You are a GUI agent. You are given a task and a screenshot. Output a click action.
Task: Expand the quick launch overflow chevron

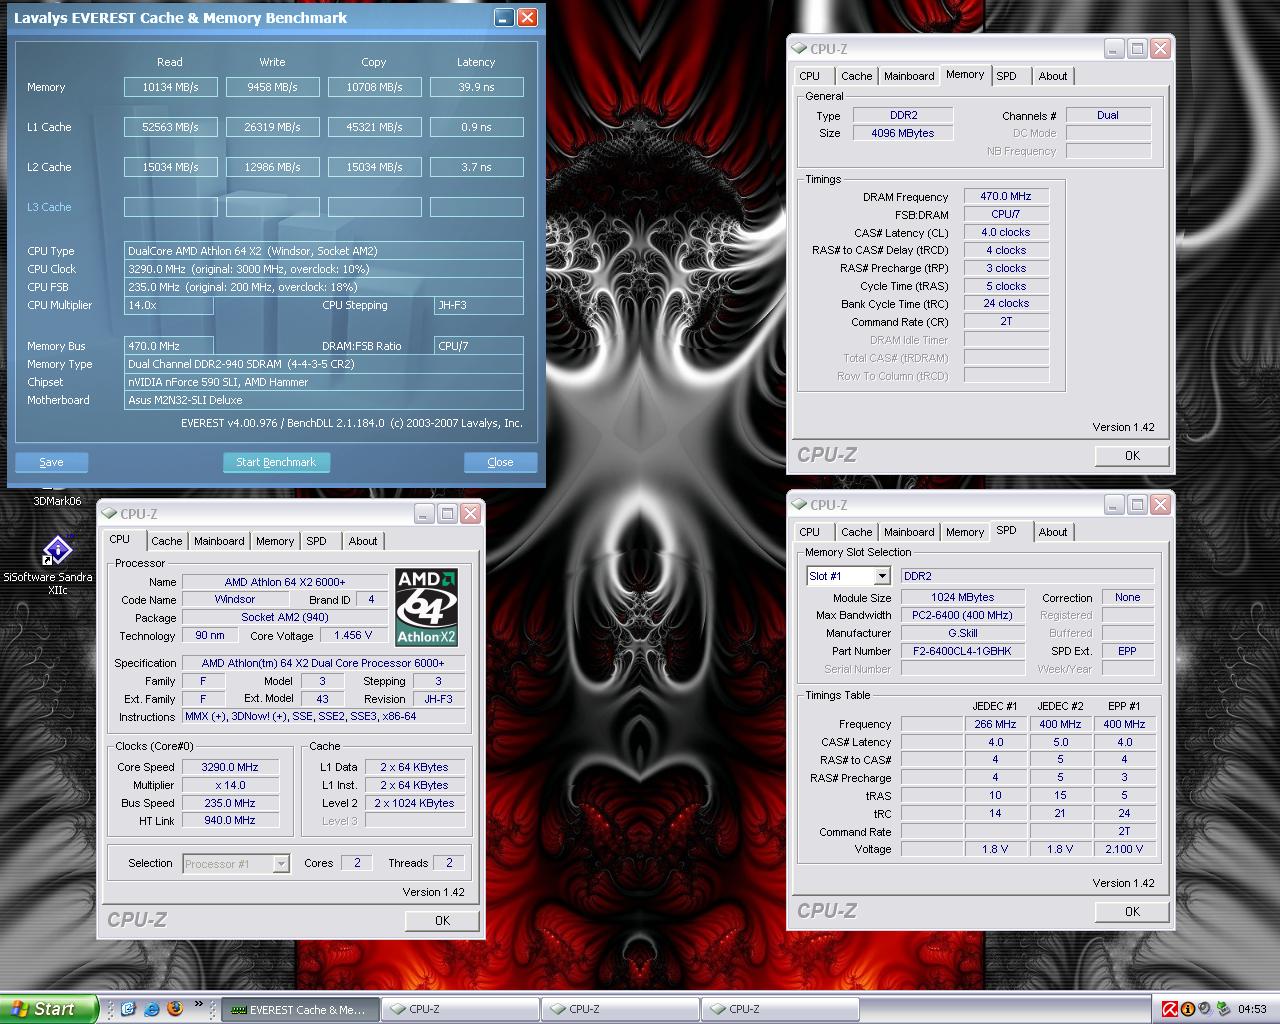(x=199, y=1005)
